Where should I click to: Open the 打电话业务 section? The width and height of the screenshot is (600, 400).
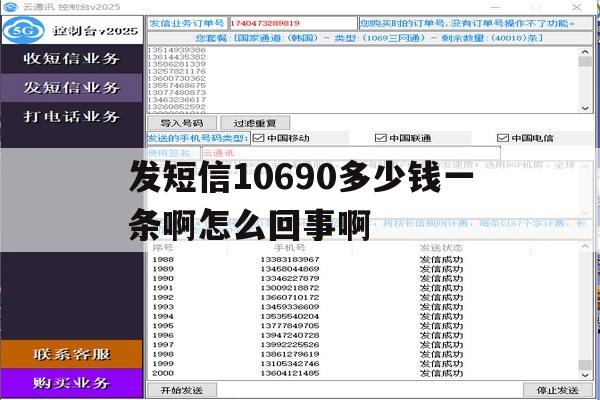pos(72,116)
